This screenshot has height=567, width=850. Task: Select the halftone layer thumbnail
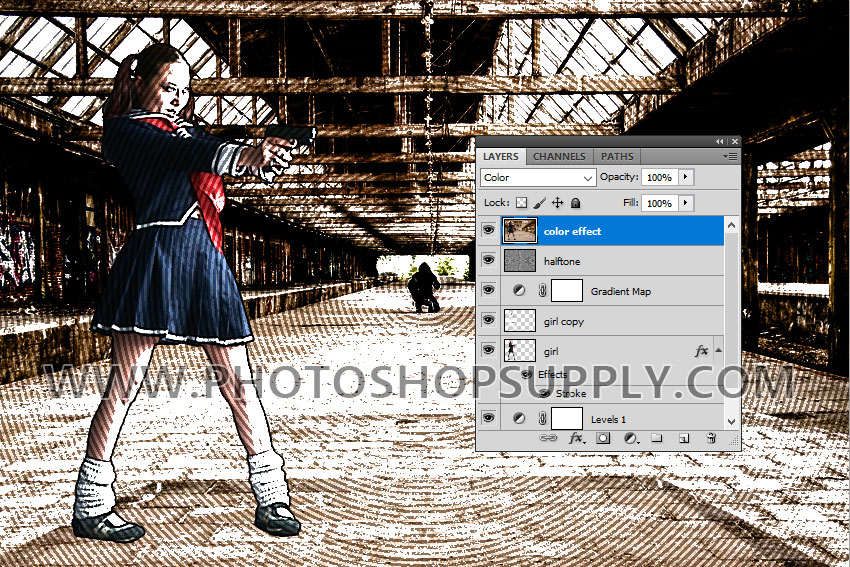pos(520,261)
